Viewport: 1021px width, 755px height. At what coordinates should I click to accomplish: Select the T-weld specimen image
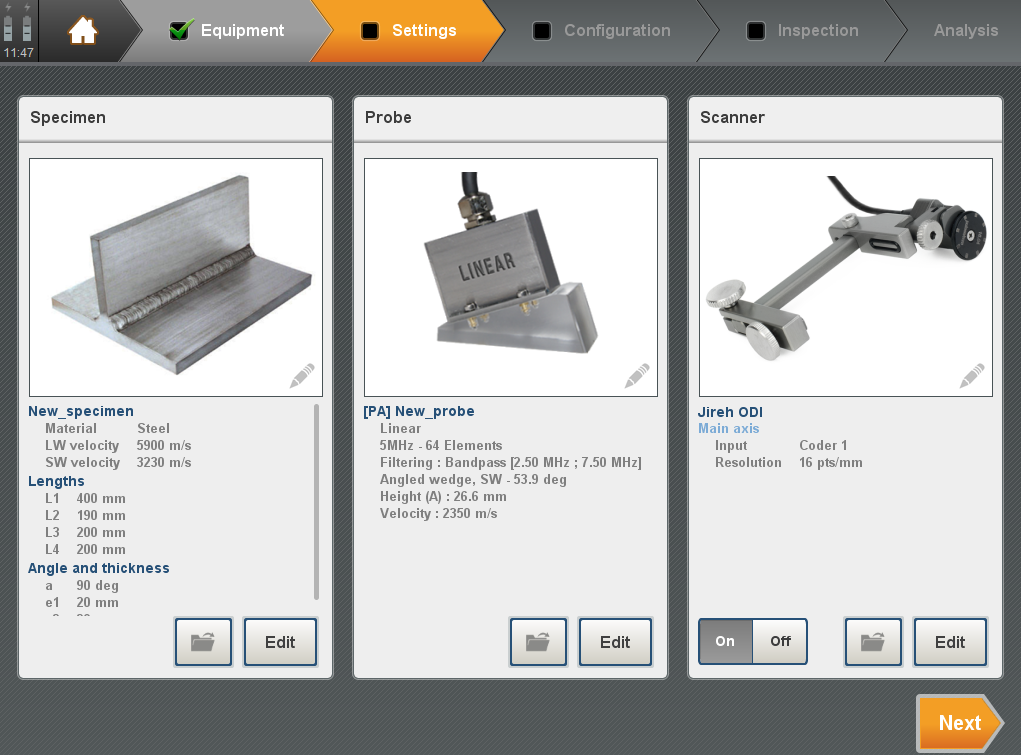pos(176,278)
